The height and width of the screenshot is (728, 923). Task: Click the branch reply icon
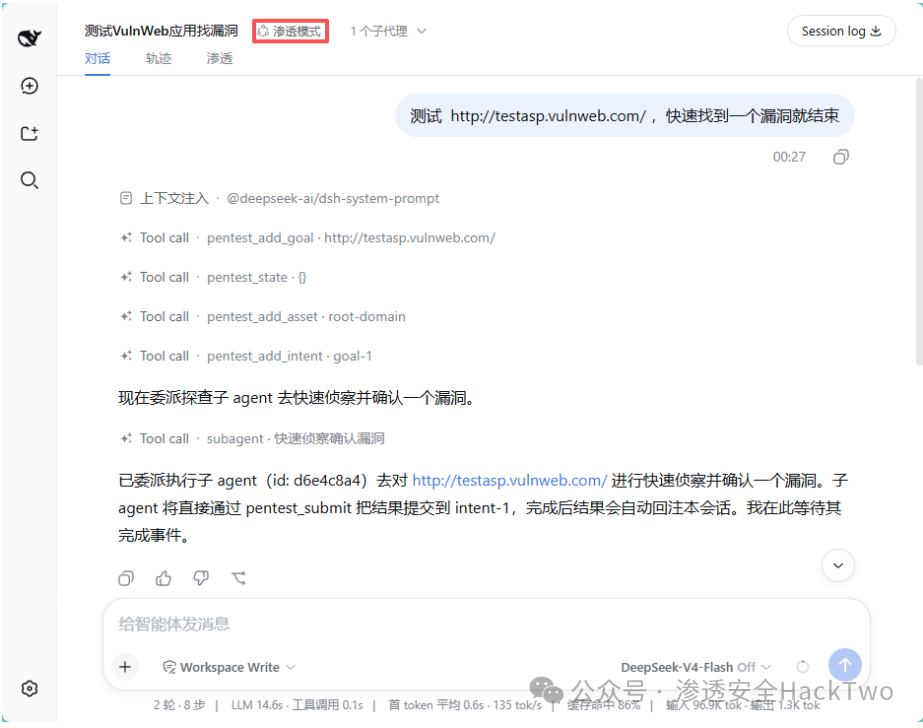tap(238, 579)
